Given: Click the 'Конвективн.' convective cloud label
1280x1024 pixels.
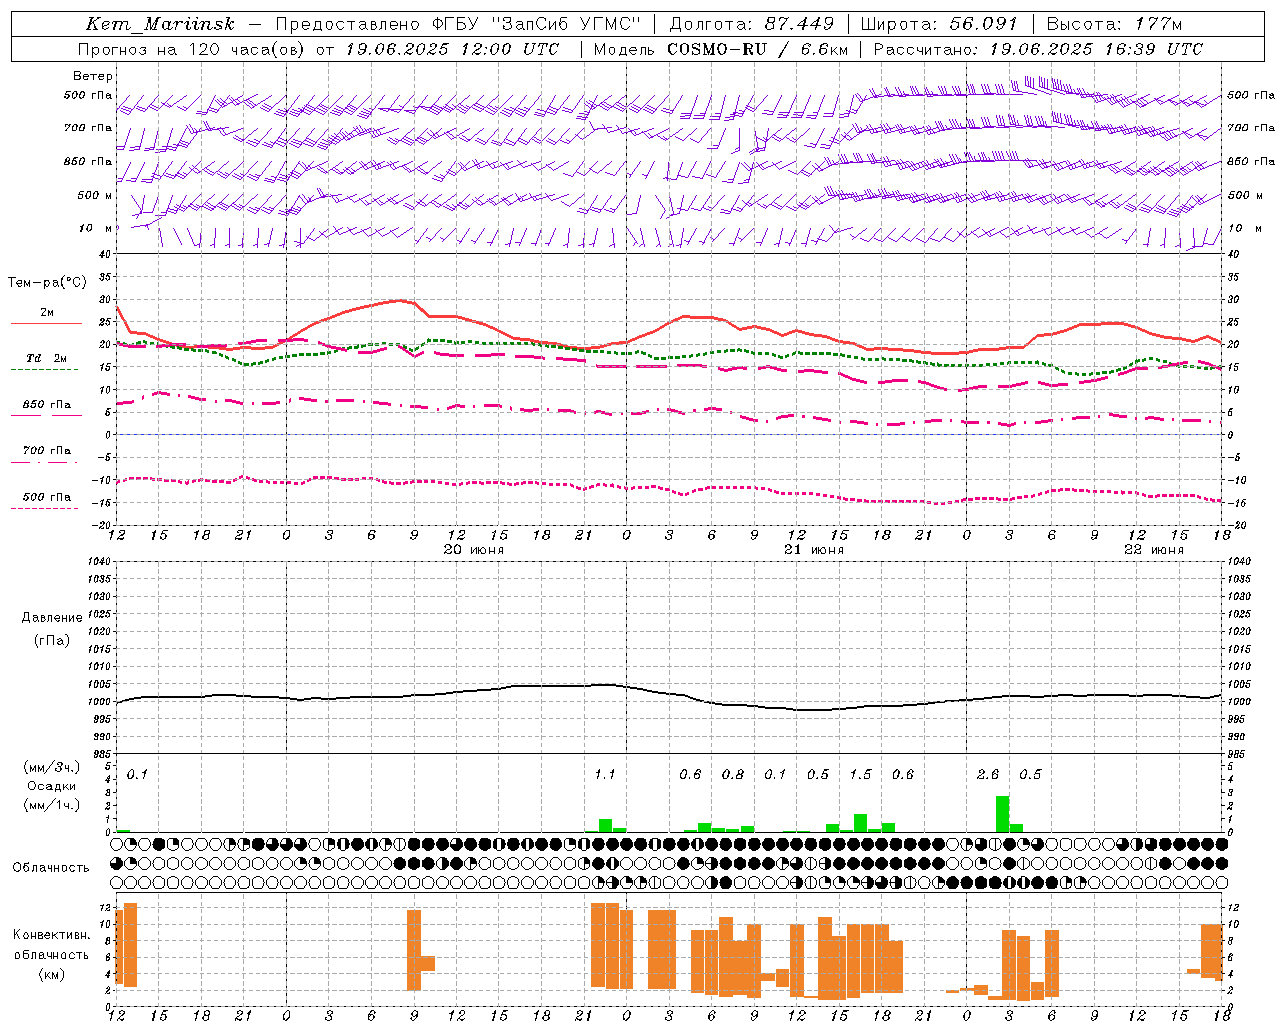Looking at the screenshot, I should pos(51,935).
